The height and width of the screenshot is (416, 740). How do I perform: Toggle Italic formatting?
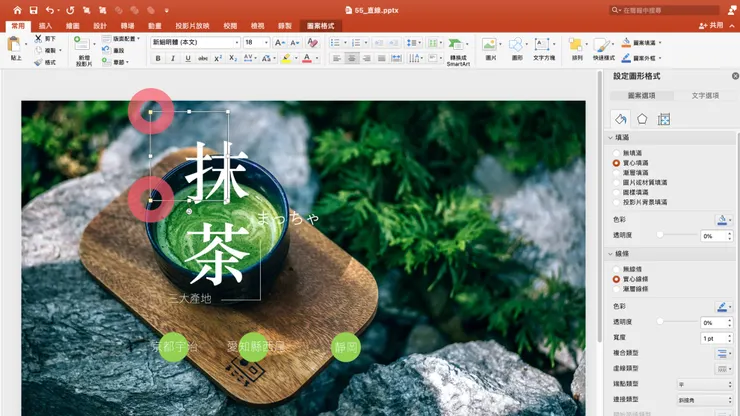coord(173,58)
